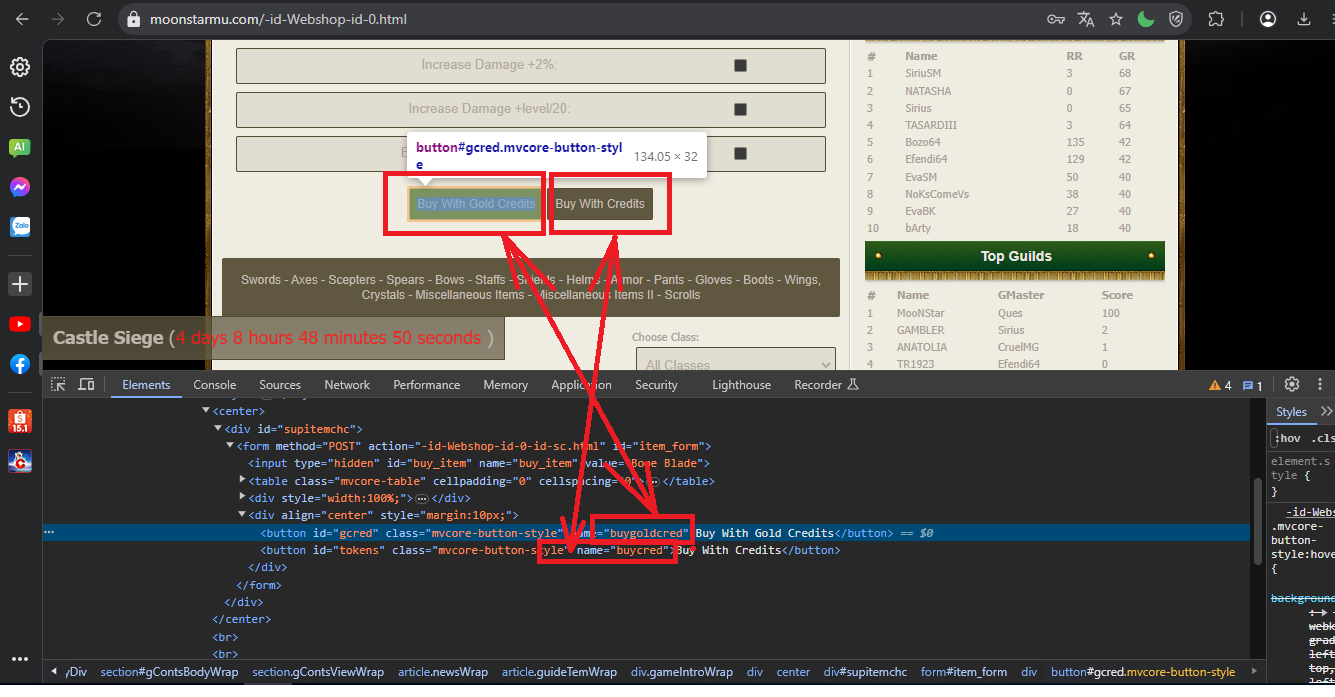The width and height of the screenshot is (1335, 697).
Task: Click the shield protection icon in address bar
Action: (x=1176, y=19)
